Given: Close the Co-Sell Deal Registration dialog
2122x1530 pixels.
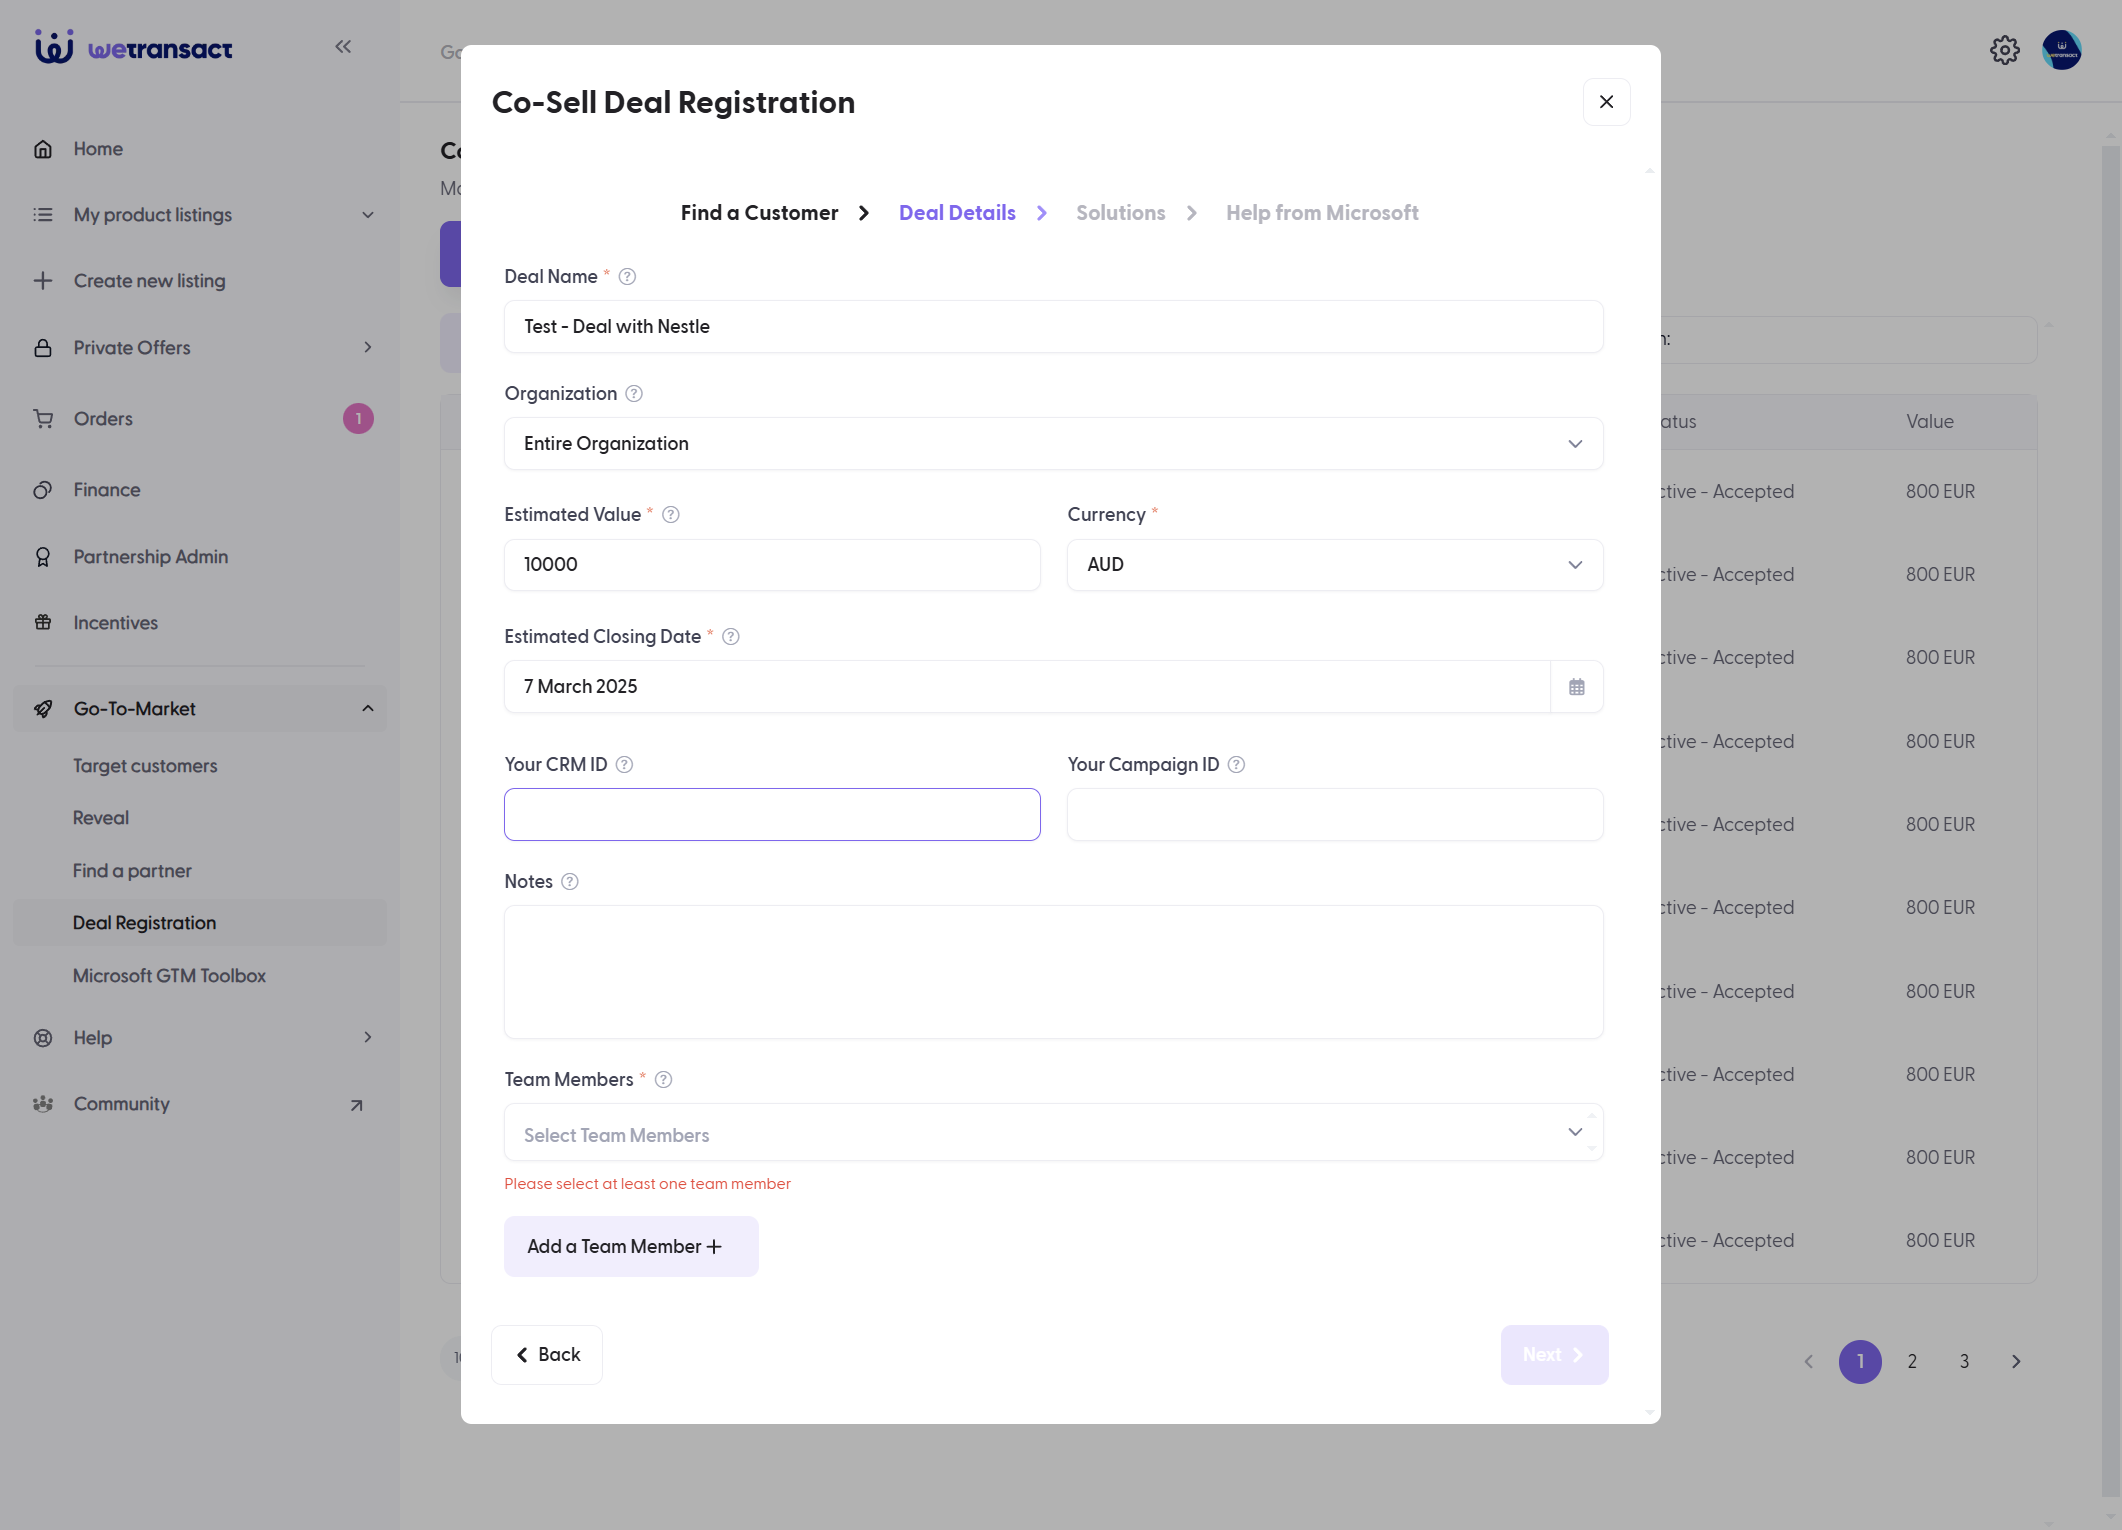Looking at the screenshot, I should click(x=1606, y=102).
